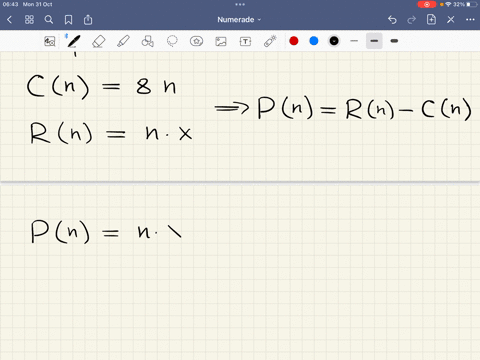This screenshot has height=360, width=480.
Task: Select the thick stroke width
Action: tap(394, 41)
